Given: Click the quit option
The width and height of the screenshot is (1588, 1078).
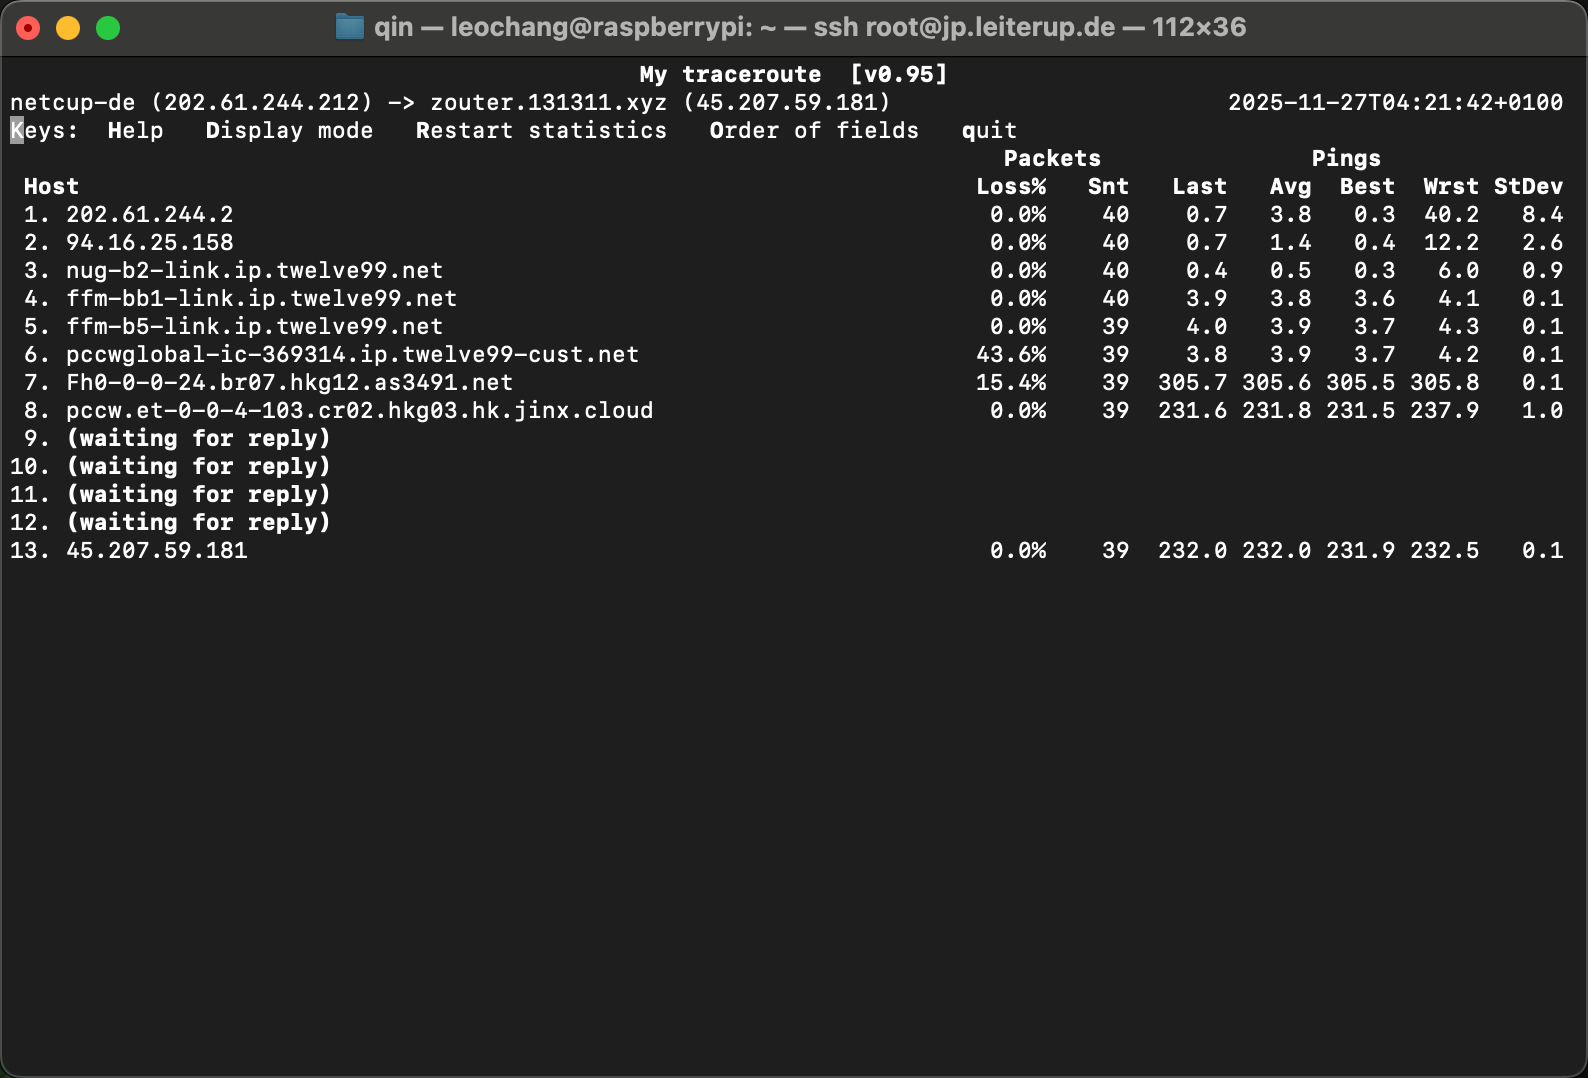Looking at the screenshot, I should tap(989, 131).
